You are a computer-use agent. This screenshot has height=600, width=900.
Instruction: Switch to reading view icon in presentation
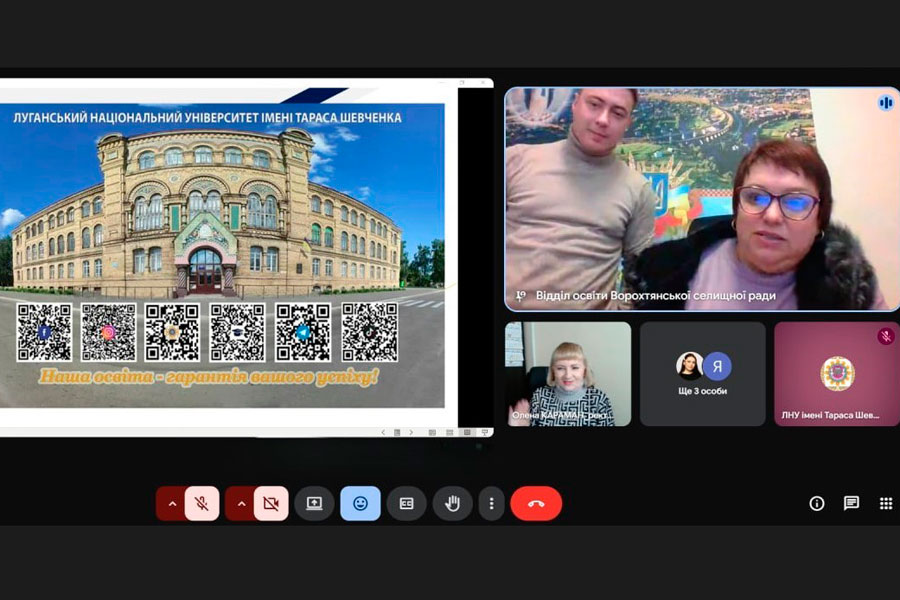(x=467, y=432)
